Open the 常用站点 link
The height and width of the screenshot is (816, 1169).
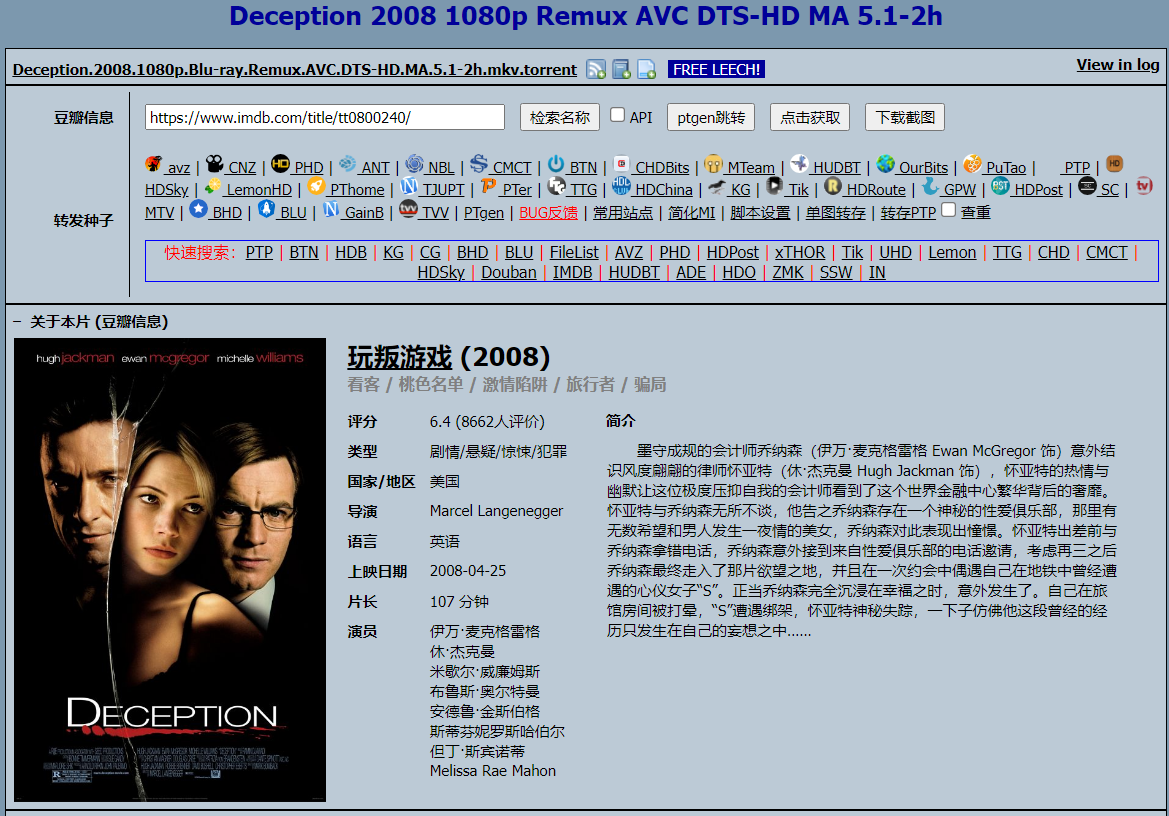point(623,213)
